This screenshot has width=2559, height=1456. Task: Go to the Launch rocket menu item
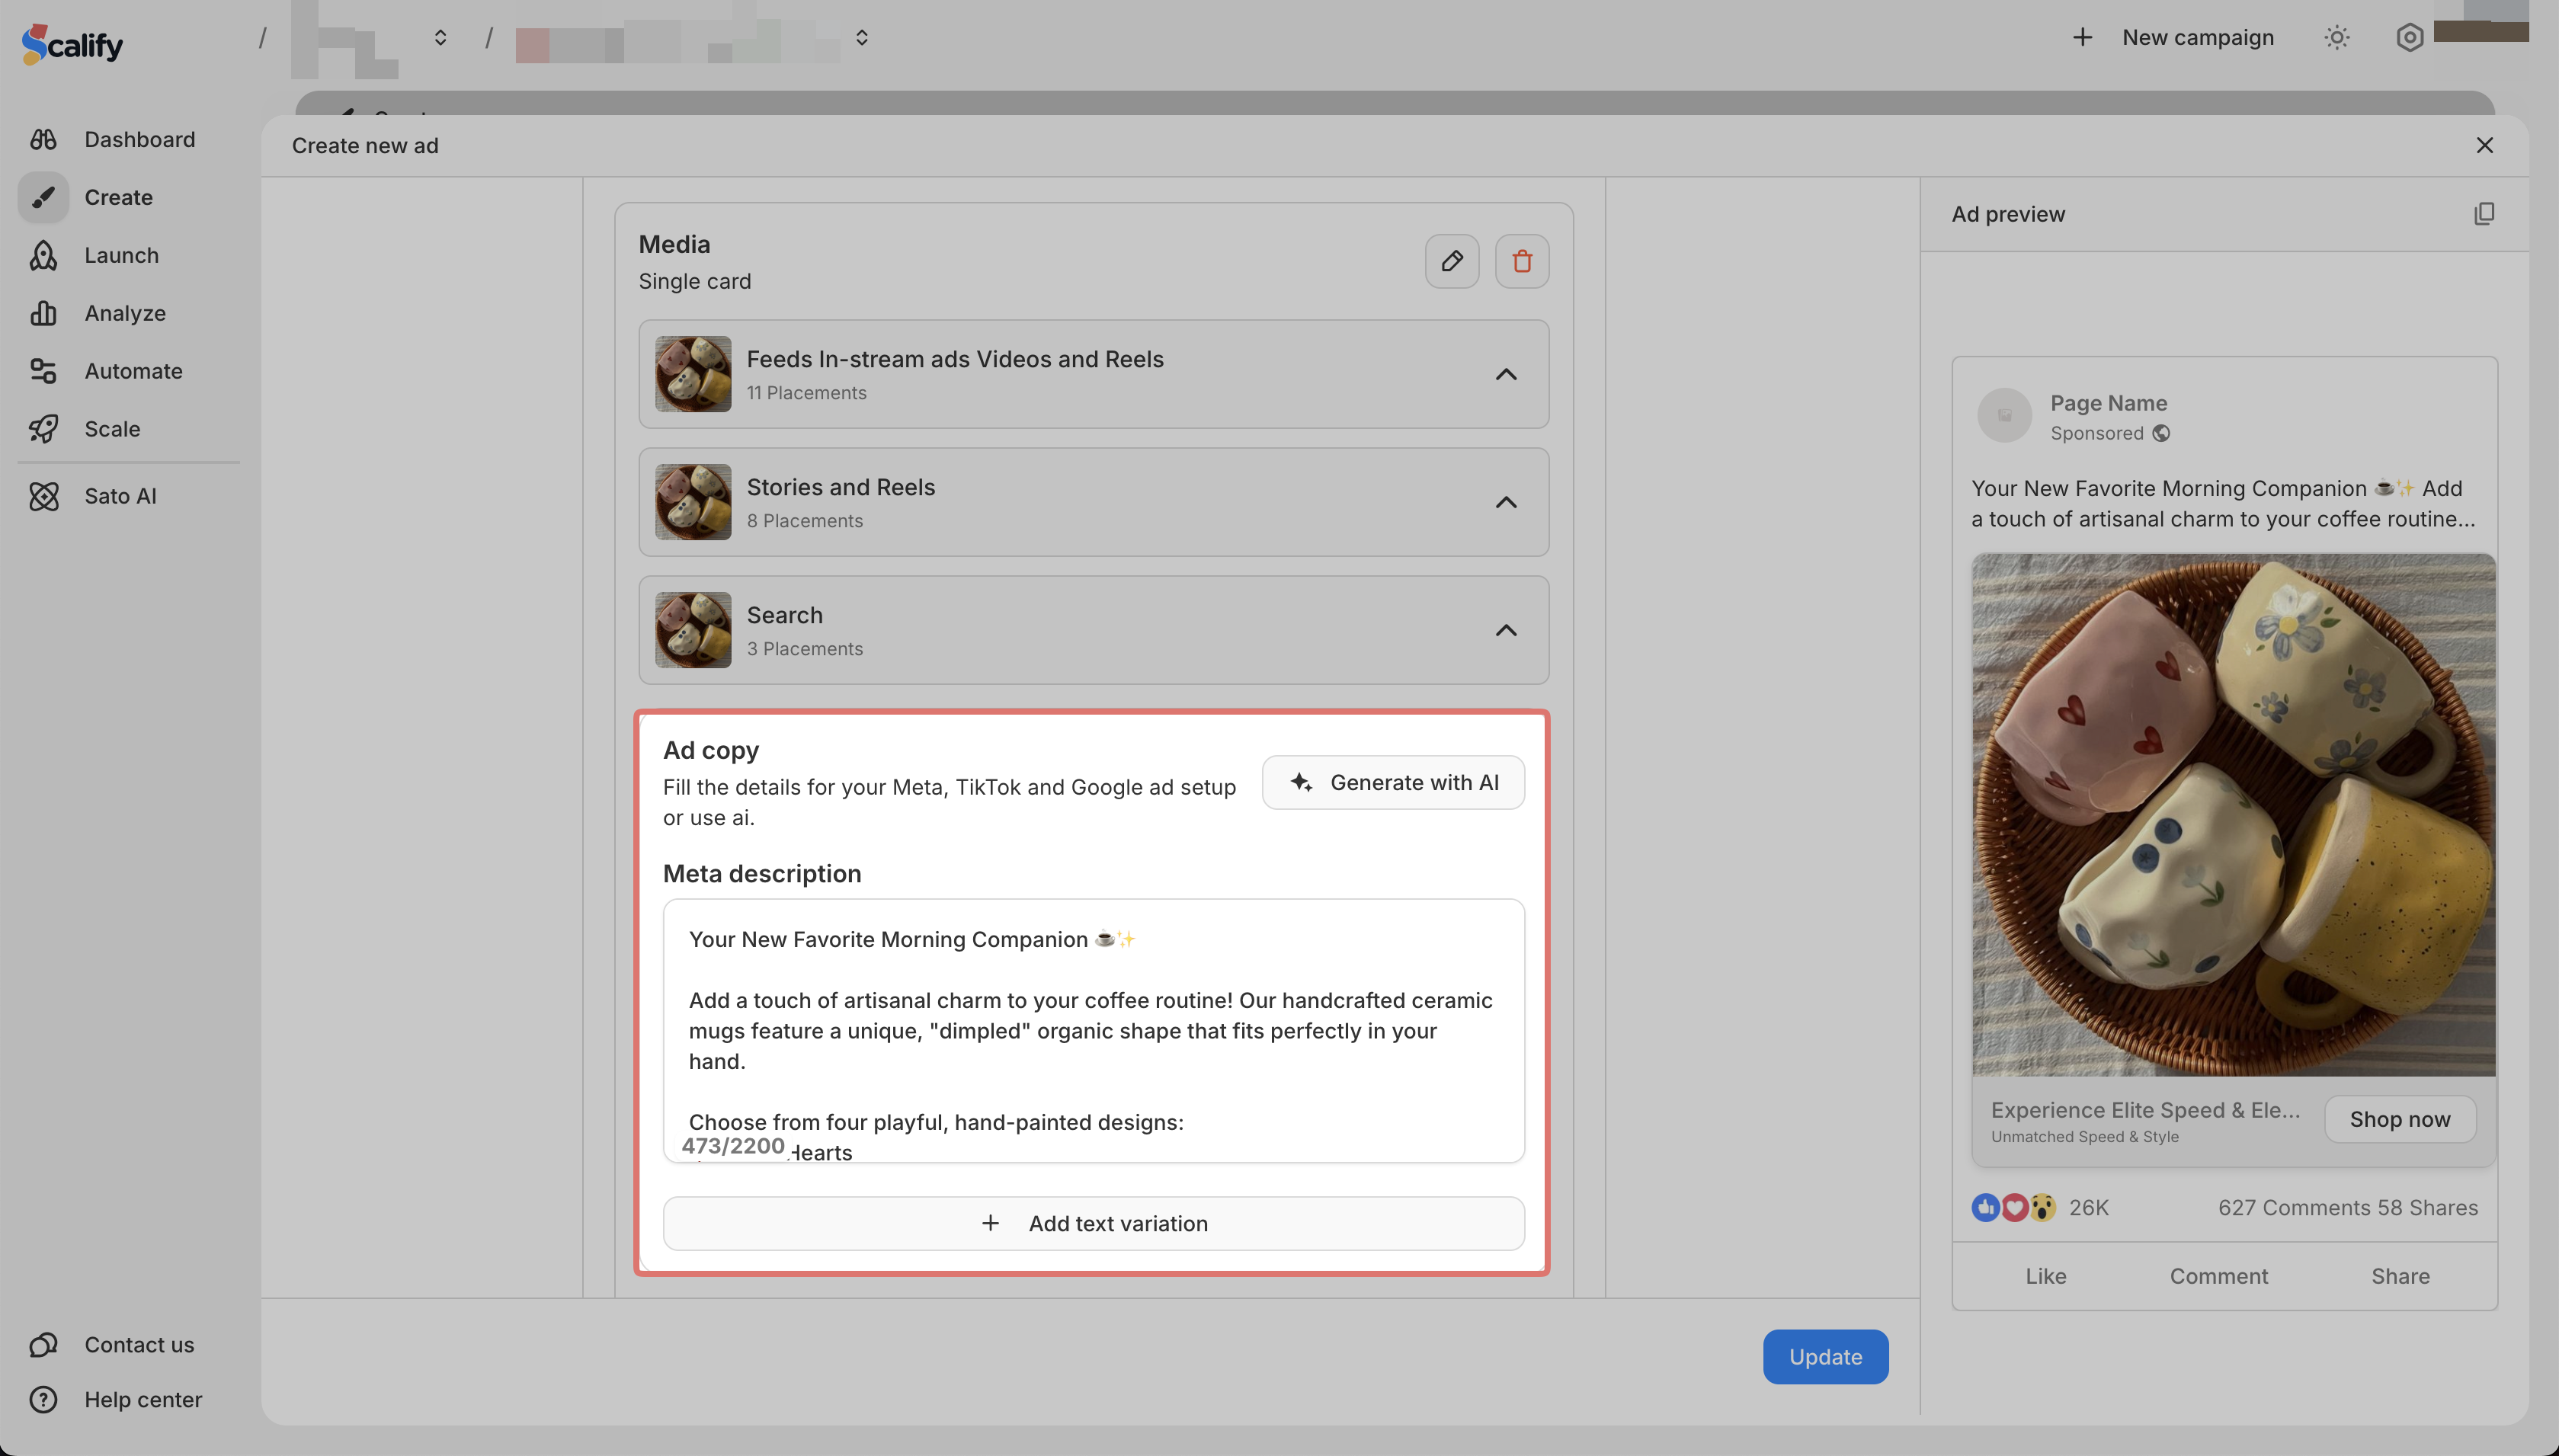[x=121, y=255]
